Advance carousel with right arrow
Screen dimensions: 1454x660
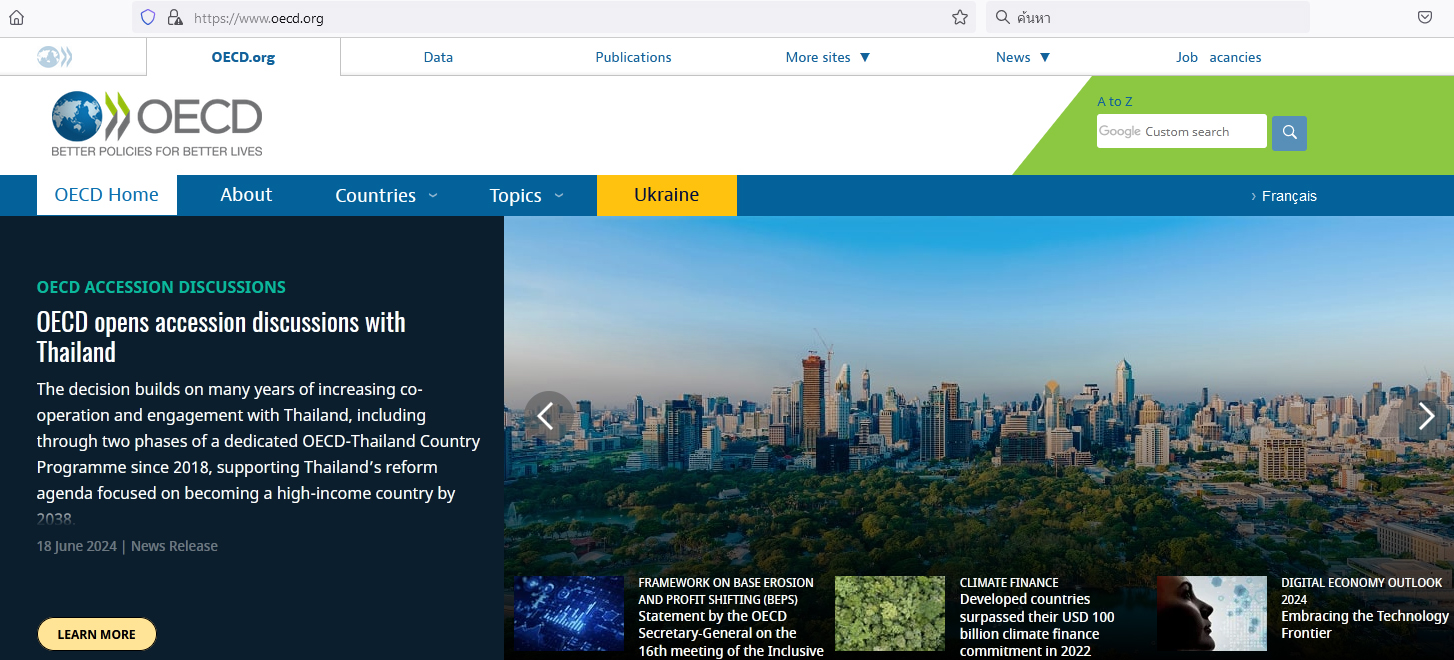(x=1427, y=415)
